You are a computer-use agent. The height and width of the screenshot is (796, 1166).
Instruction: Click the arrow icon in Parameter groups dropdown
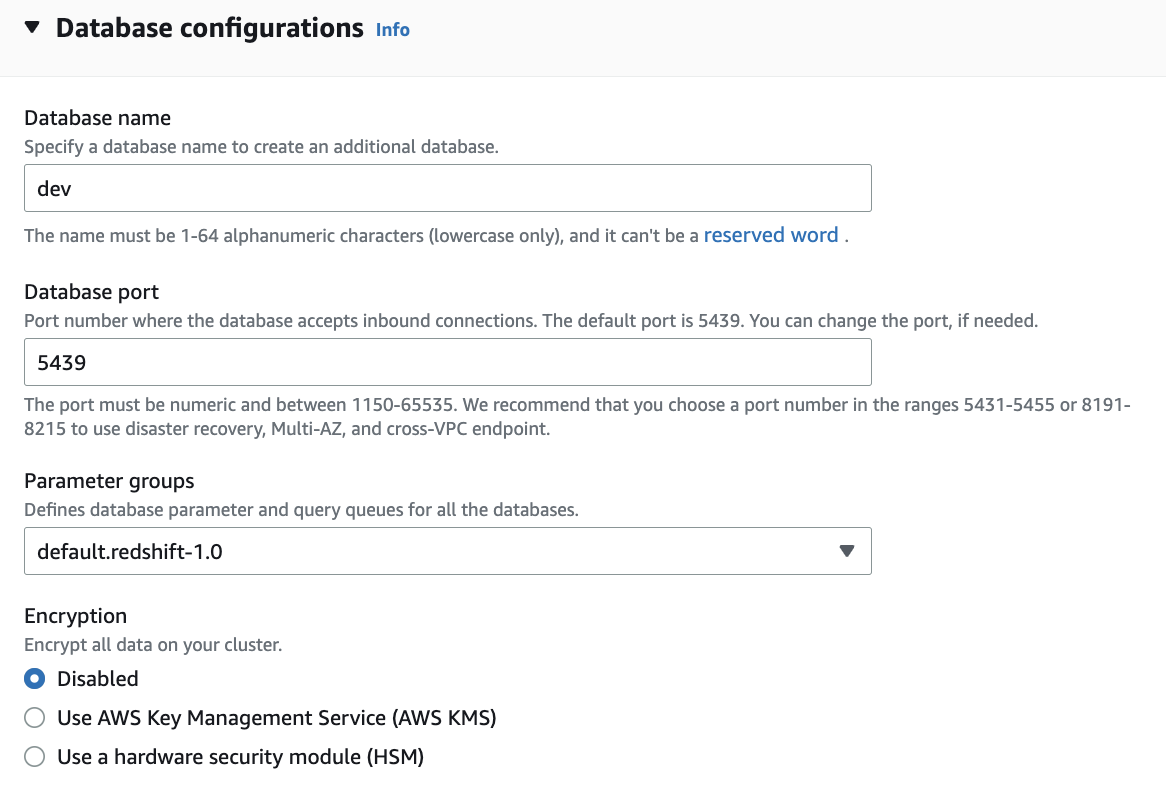tap(847, 551)
